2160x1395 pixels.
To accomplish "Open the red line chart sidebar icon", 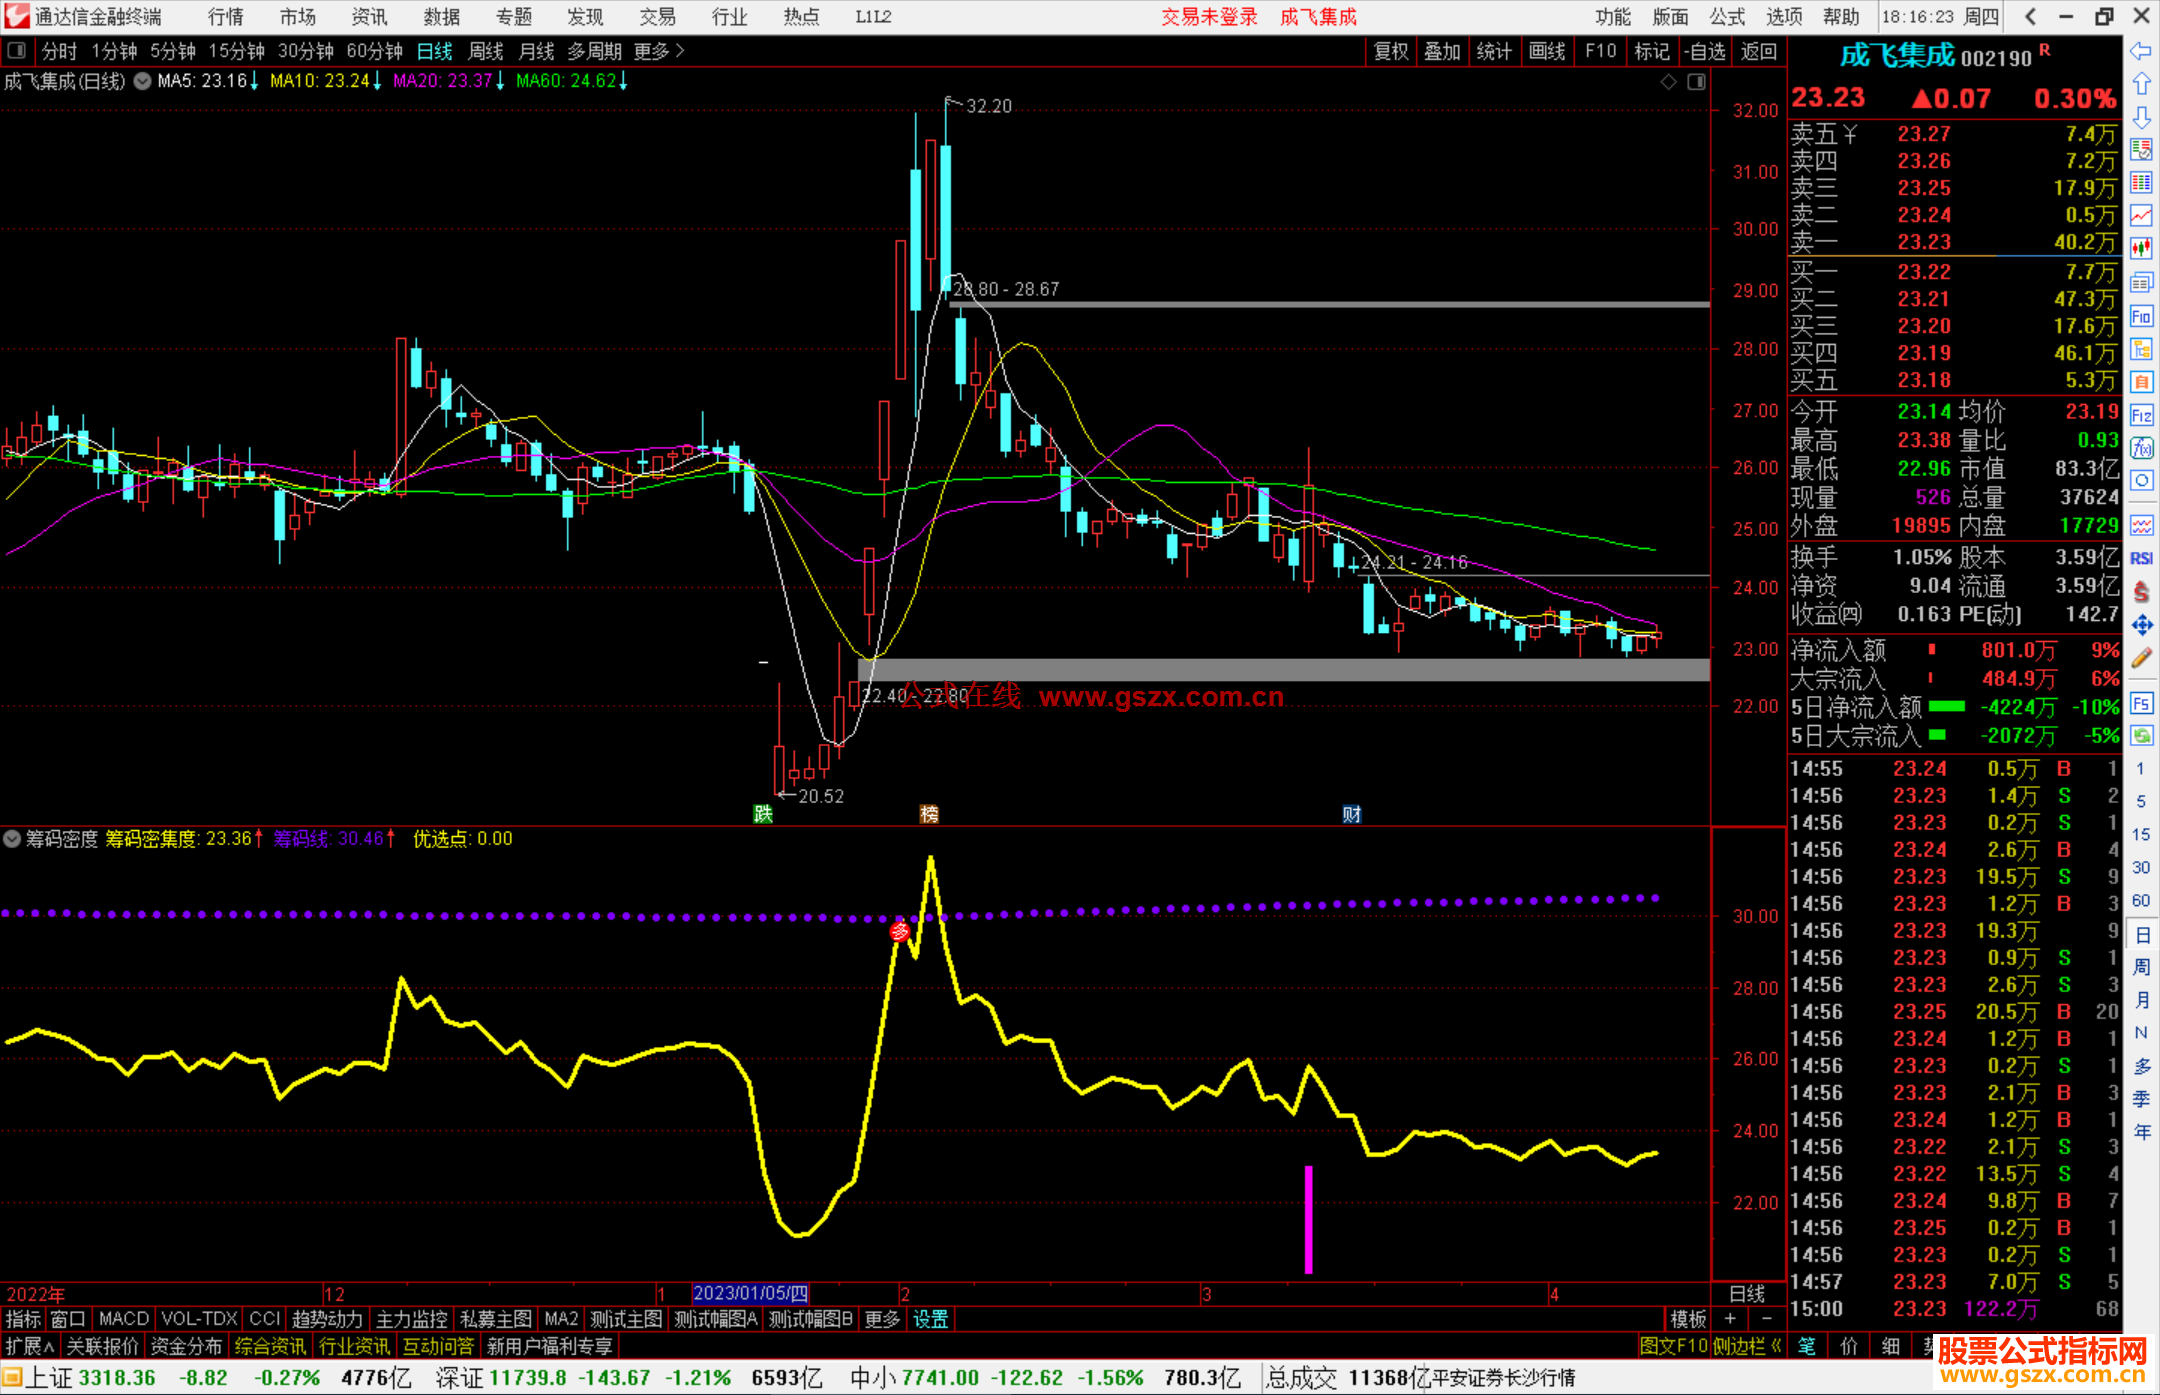I will 2141,216.
